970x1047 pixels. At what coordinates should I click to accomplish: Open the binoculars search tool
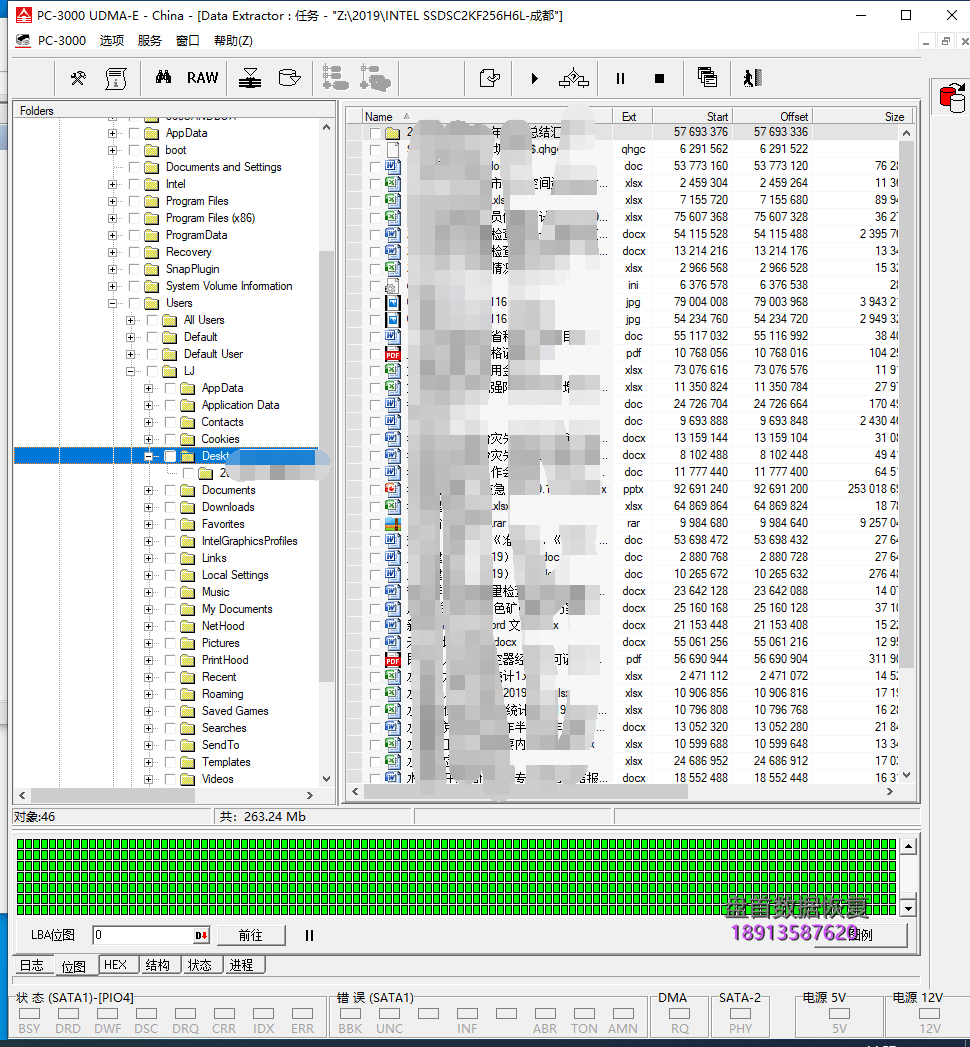pyautogui.click(x=164, y=77)
